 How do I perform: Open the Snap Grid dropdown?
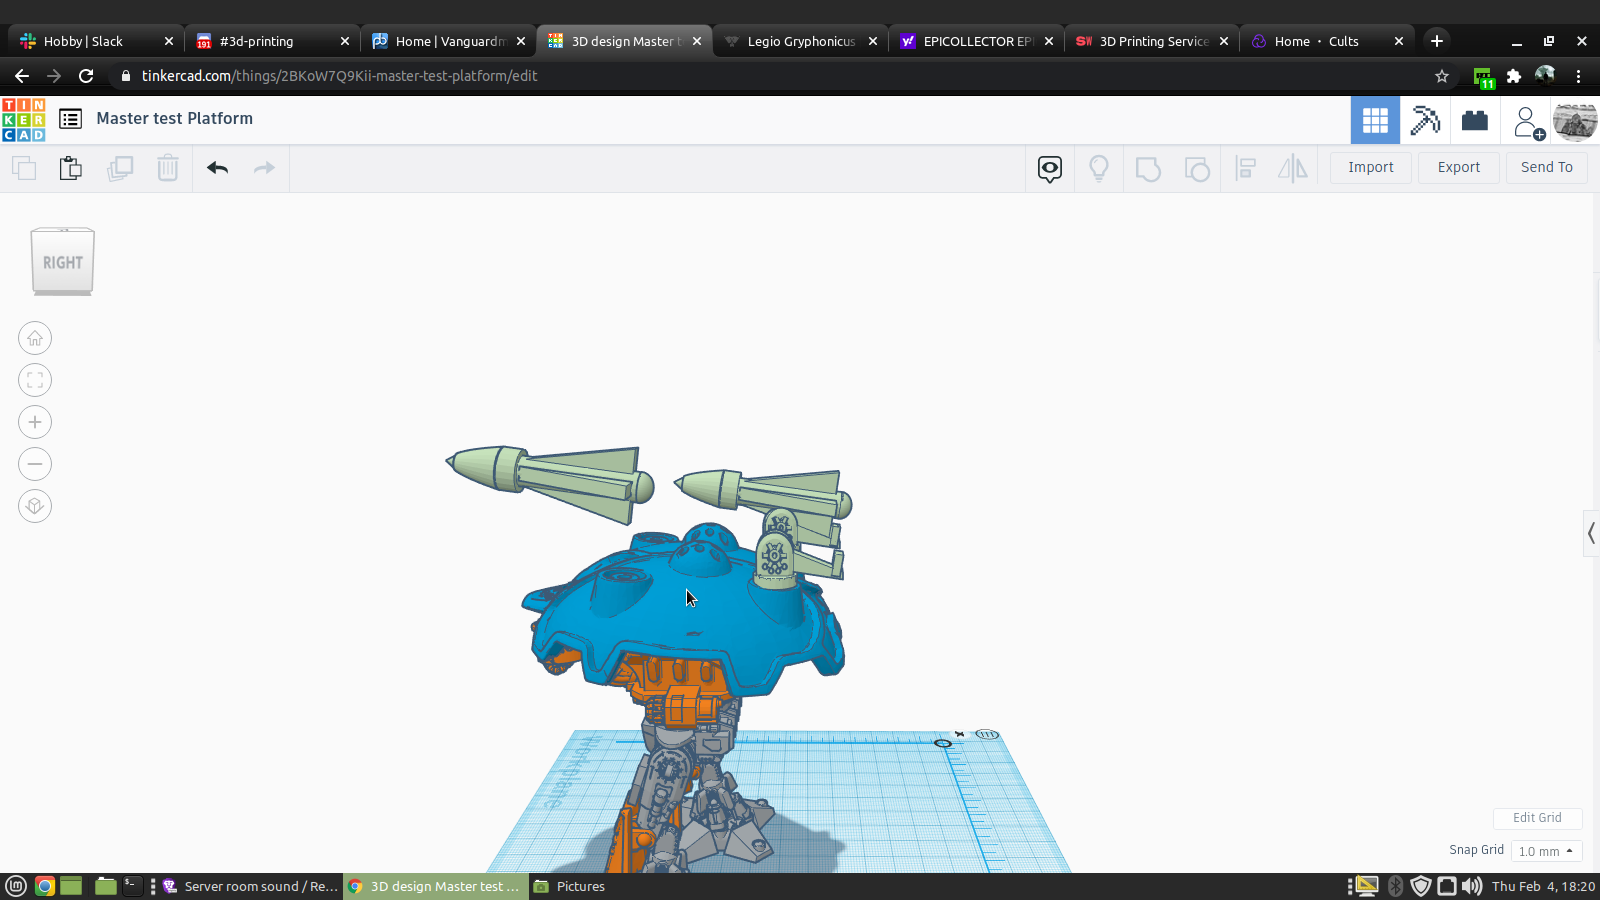pyautogui.click(x=1546, y=851)
